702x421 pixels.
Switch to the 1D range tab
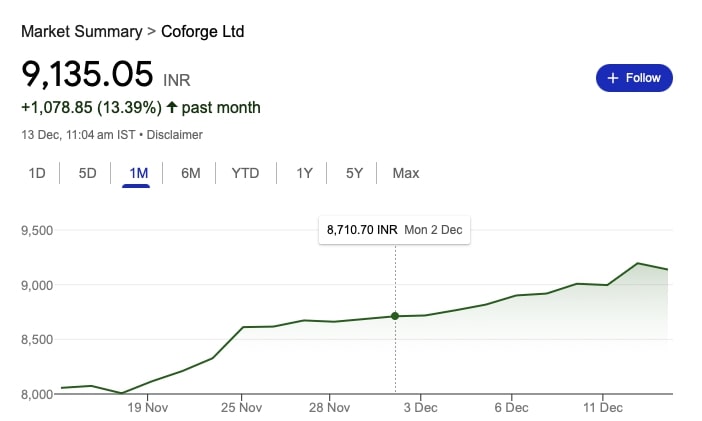pos(37,173)
